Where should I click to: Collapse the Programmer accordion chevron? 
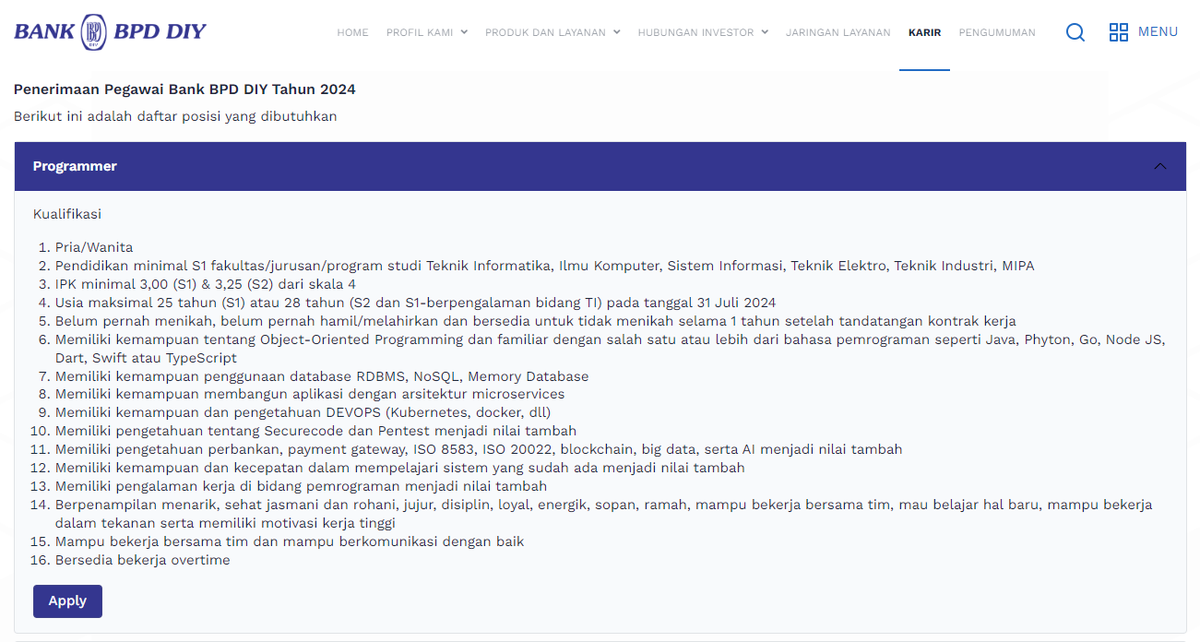click(1160, 166)
